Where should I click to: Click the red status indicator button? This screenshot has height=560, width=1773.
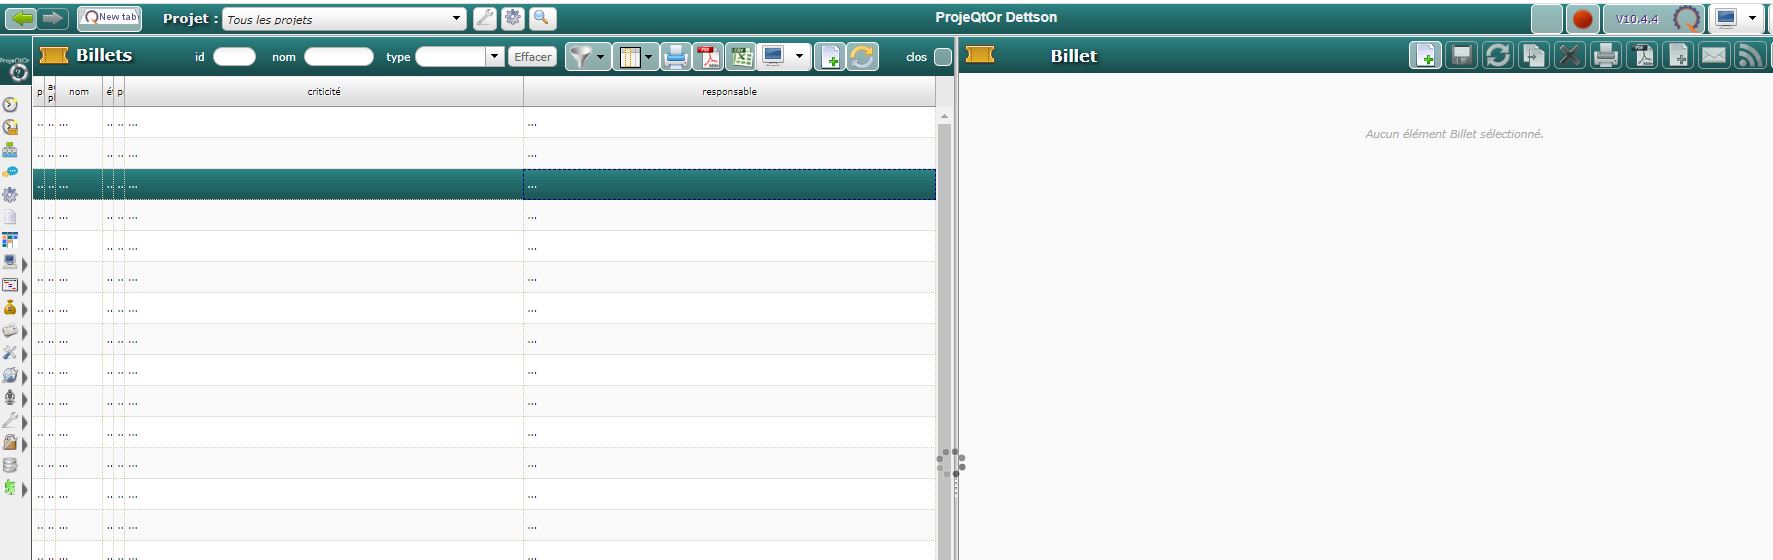[x=1582, y=19]
